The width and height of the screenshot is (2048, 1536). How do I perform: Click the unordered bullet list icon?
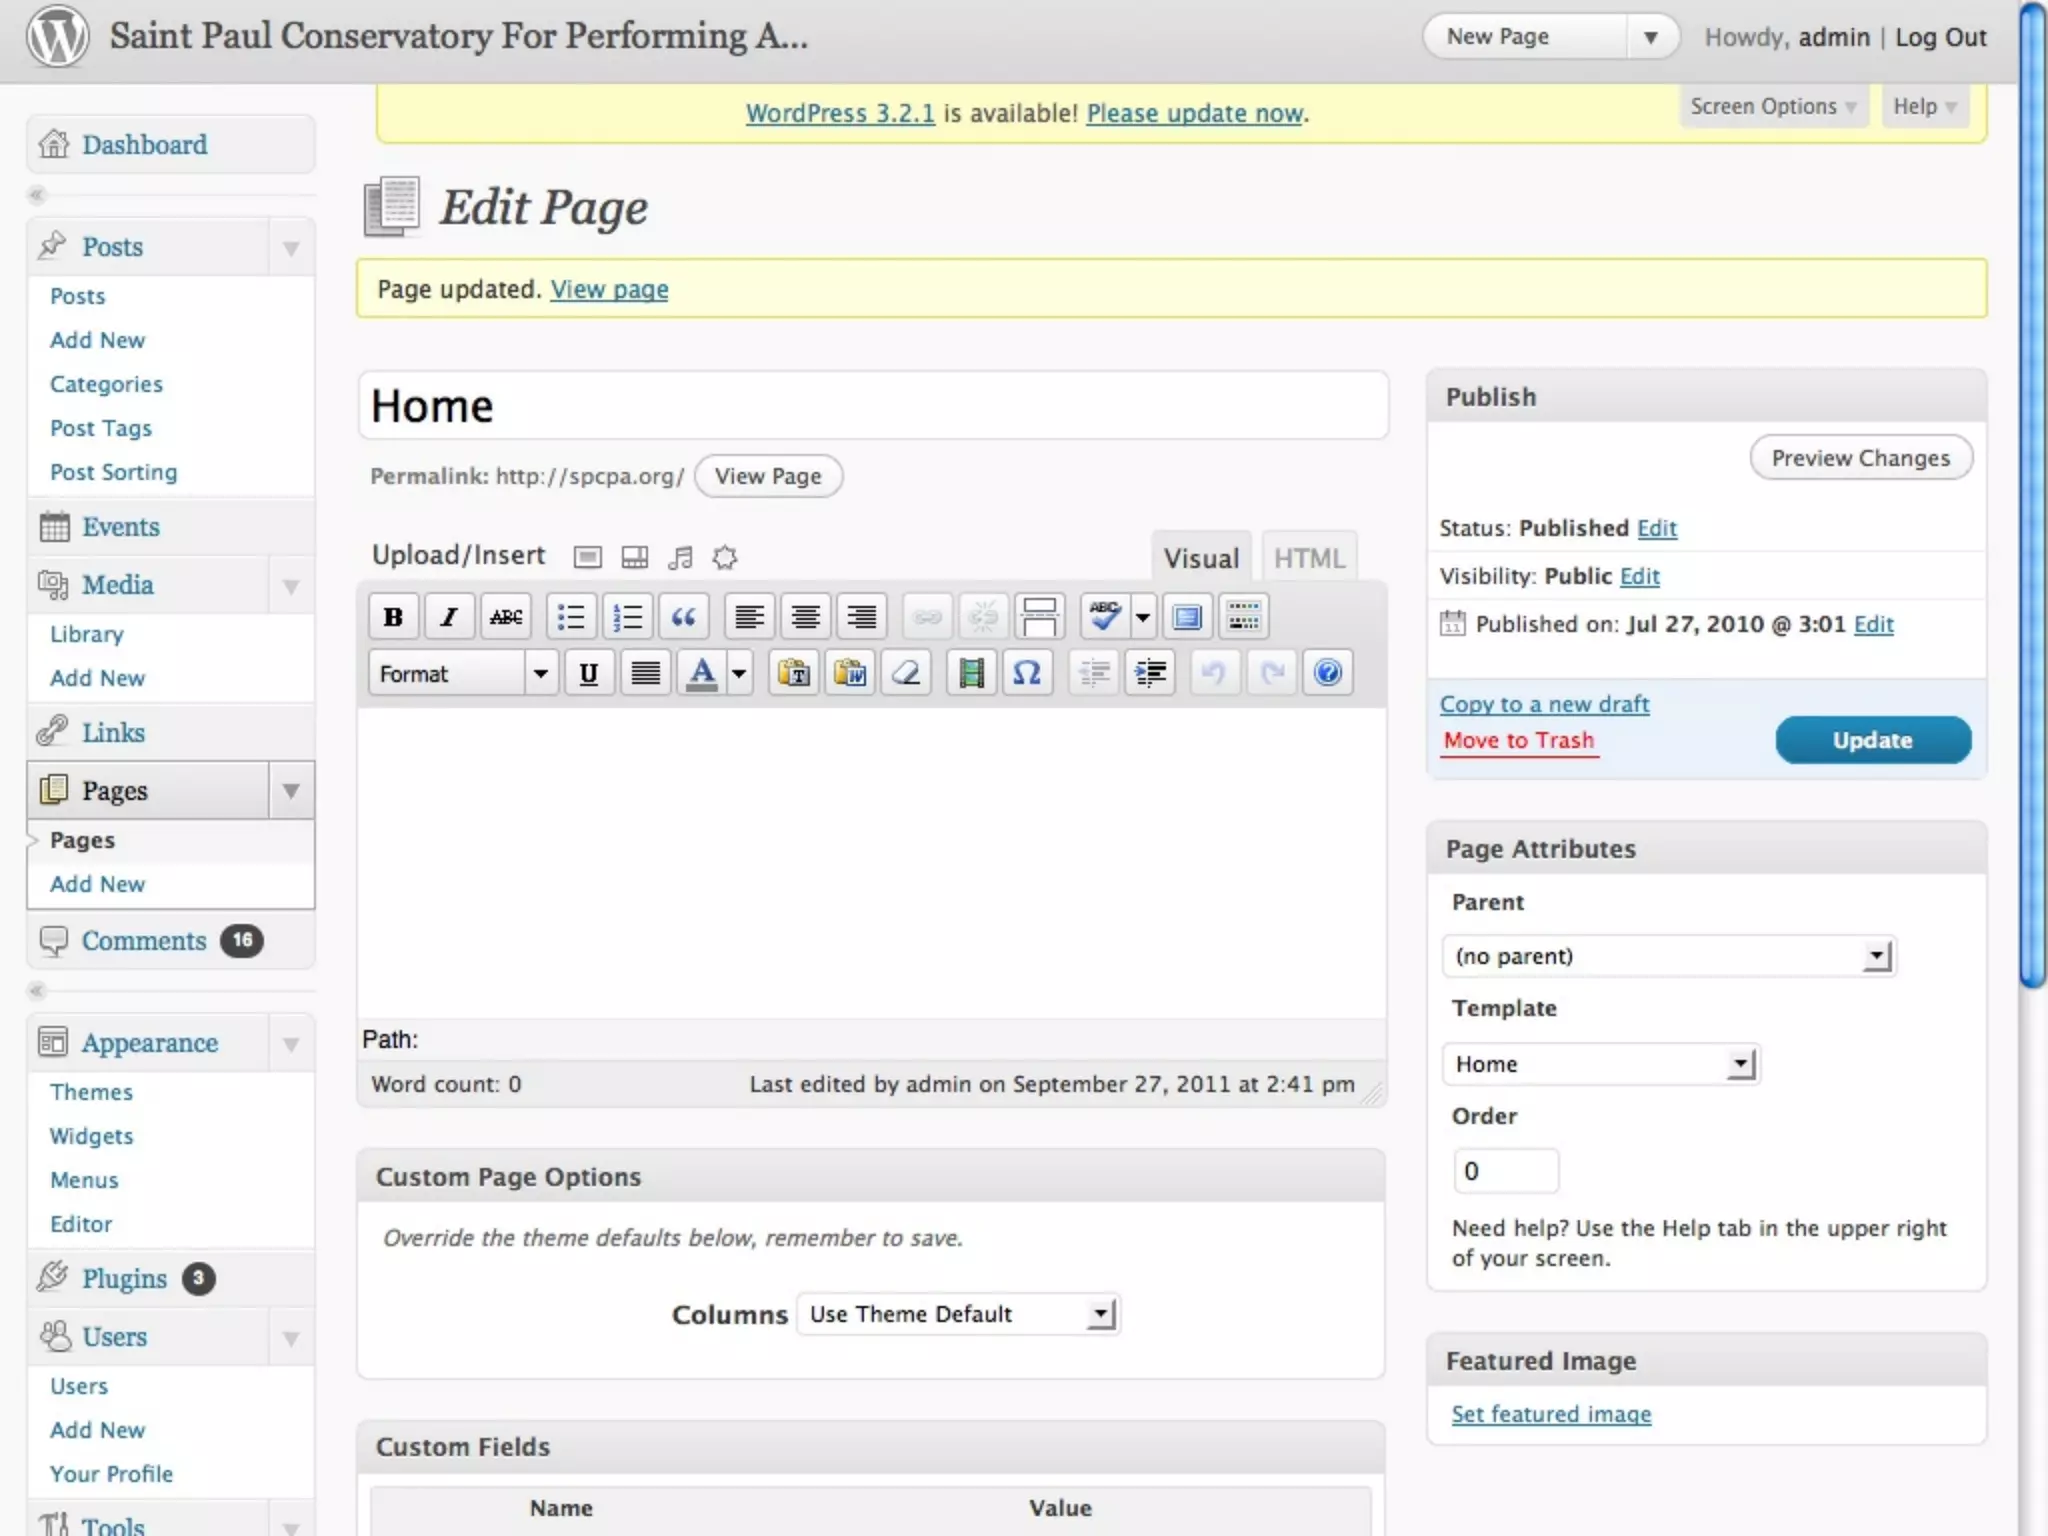tap(571, 617)
